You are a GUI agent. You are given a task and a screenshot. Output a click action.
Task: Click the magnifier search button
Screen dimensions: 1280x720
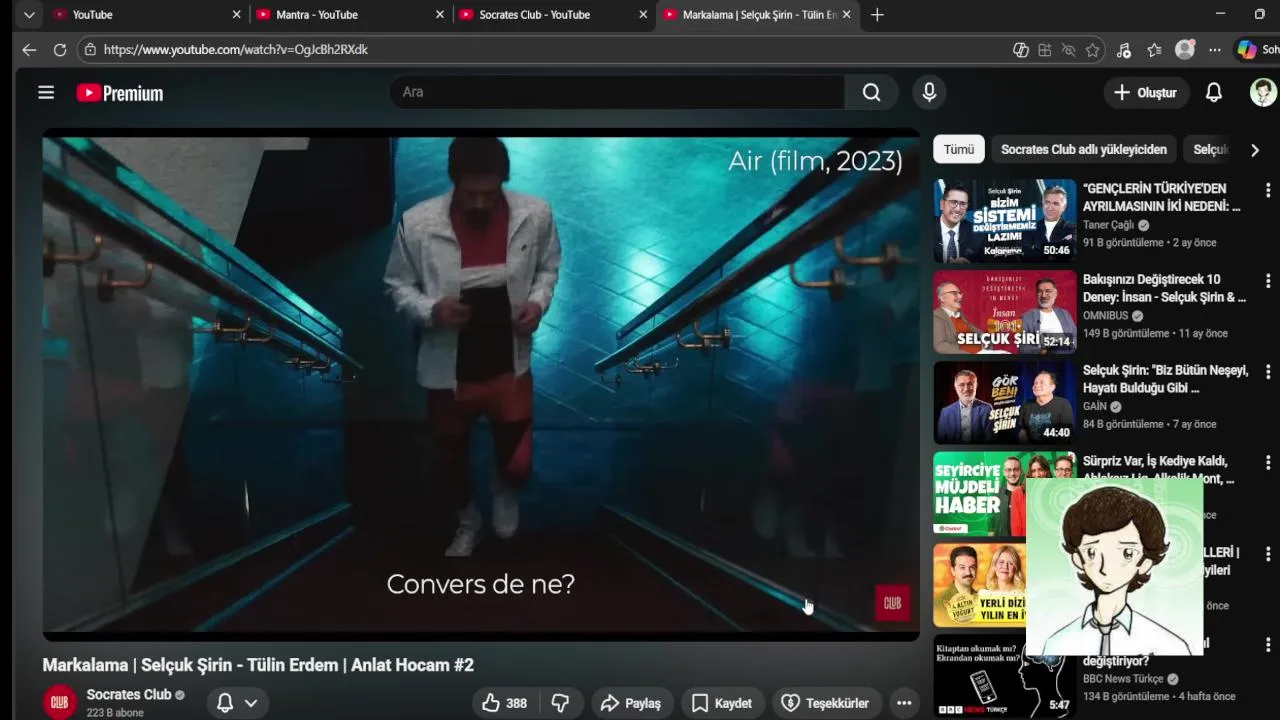[872, 92]
